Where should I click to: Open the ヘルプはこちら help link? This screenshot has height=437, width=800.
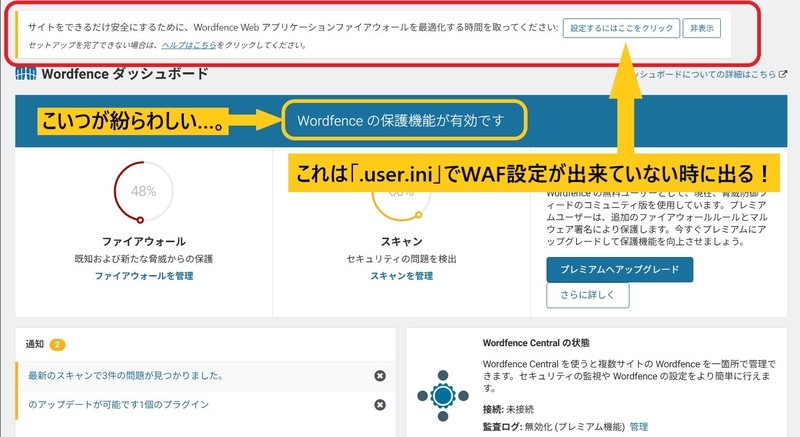[189, 45]
